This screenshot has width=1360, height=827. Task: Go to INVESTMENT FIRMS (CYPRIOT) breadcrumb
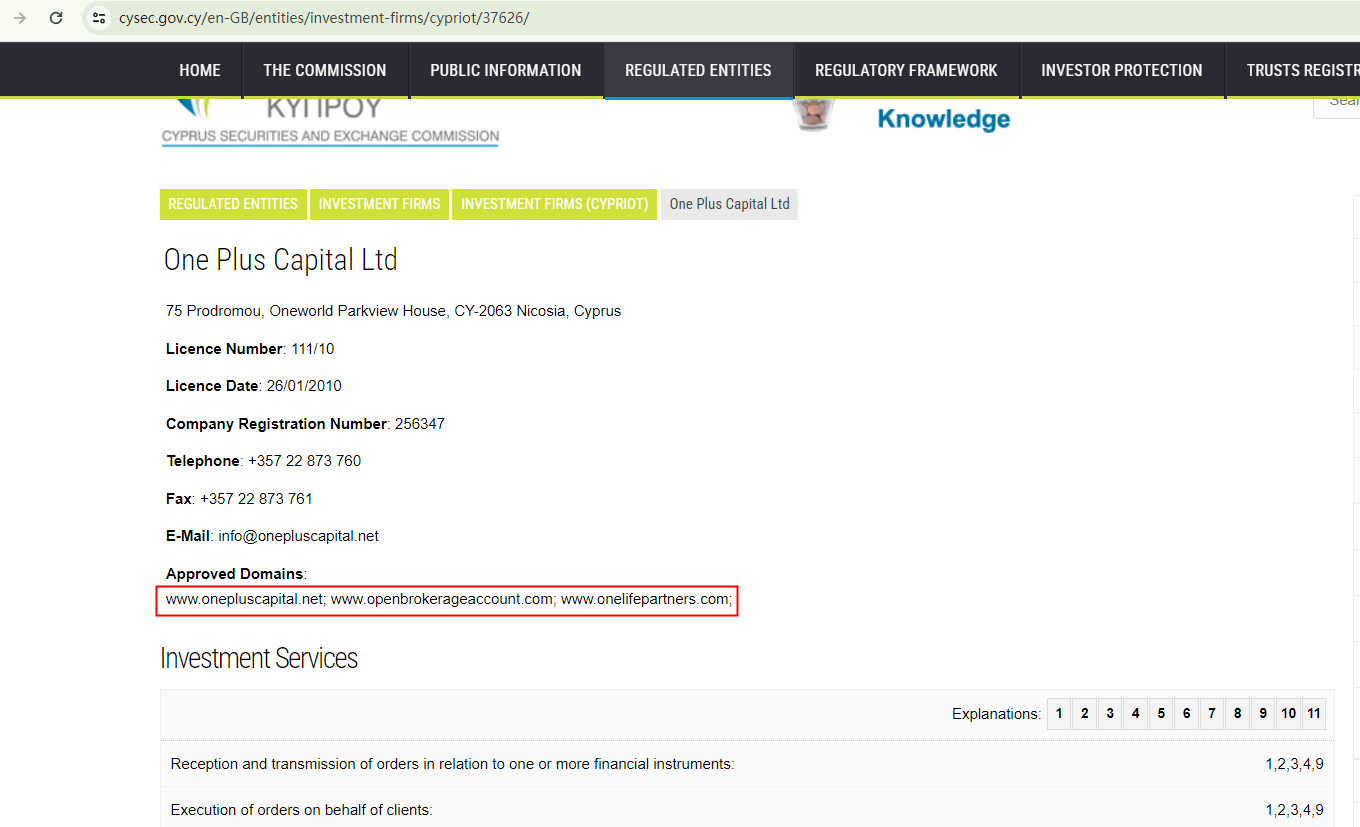[x=554, y=204]
